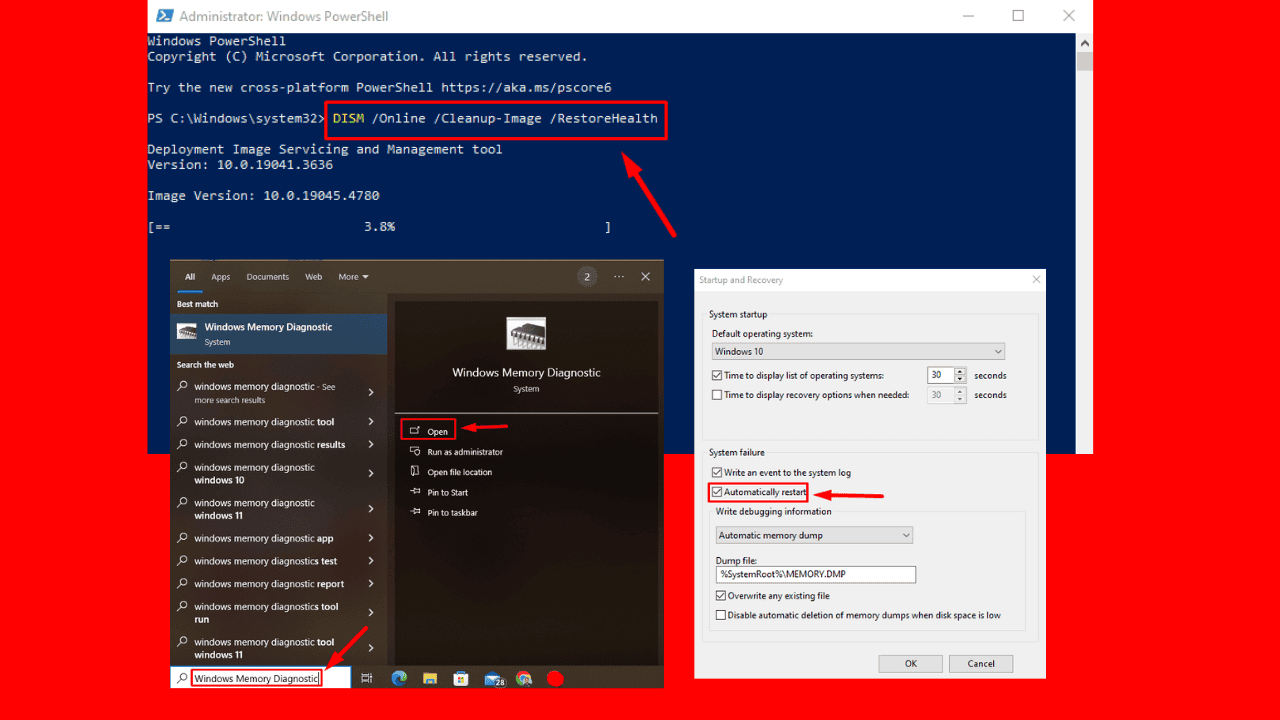This screenshot has width=1280, height=720.
Task: Click the magnifier icon beside 'windows memory diagnostic app'
Action: (x=183, y=538)
